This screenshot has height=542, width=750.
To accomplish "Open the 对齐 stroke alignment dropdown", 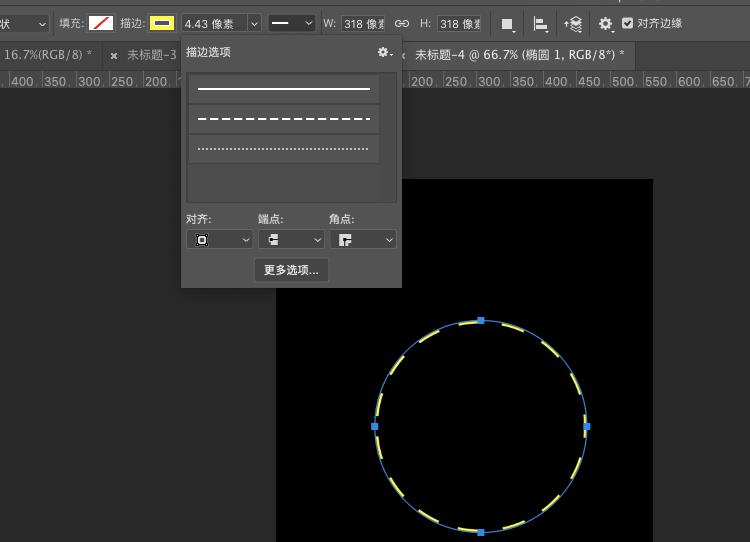I will click(x=219, y=240).
